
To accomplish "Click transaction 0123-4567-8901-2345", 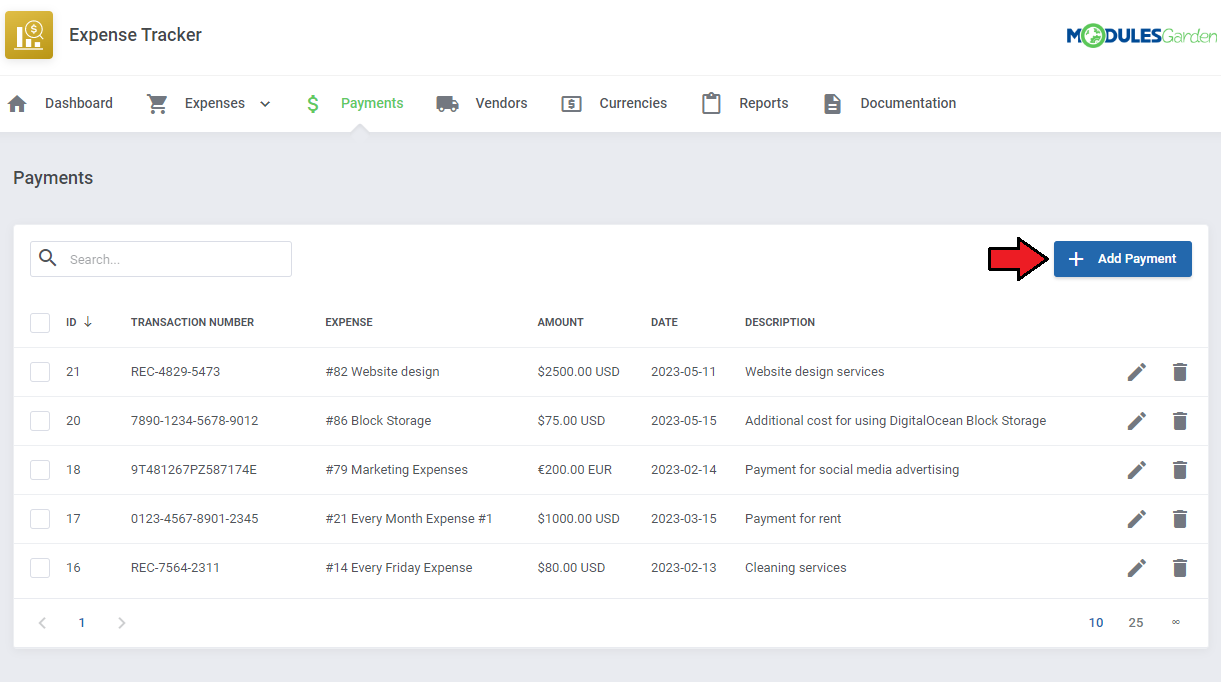I will click(x=194, y=519).
